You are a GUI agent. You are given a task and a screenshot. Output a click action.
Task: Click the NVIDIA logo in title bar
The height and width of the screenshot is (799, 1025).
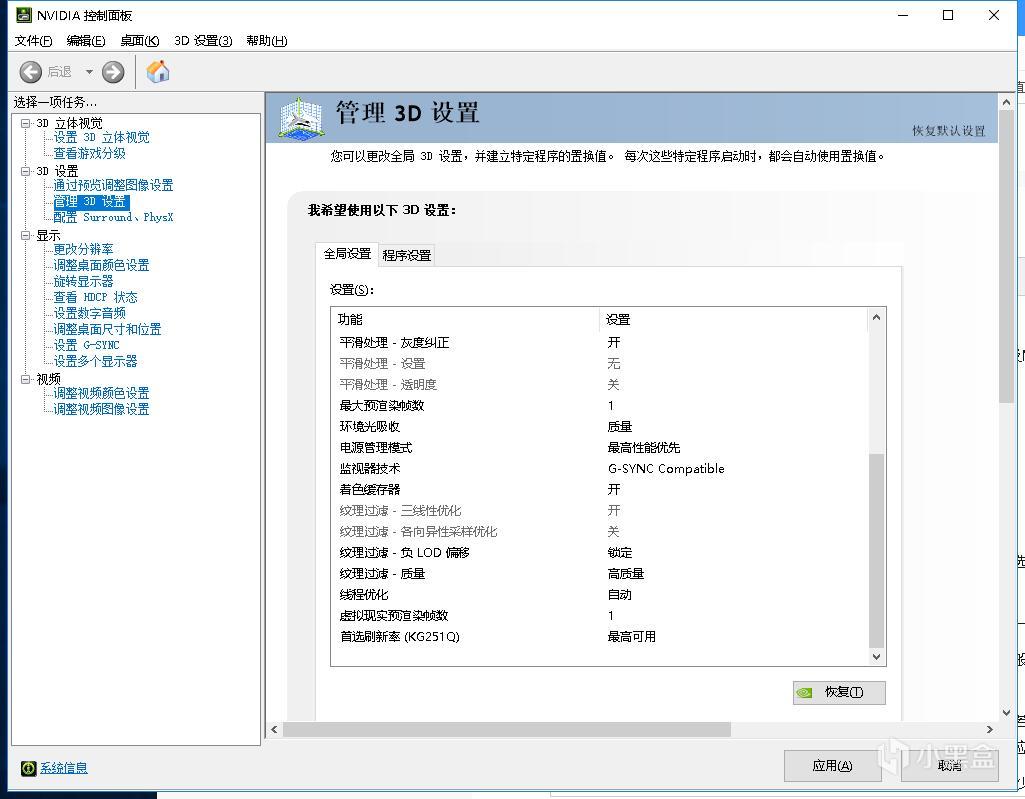pyautogui.click(x=22, y=15)
